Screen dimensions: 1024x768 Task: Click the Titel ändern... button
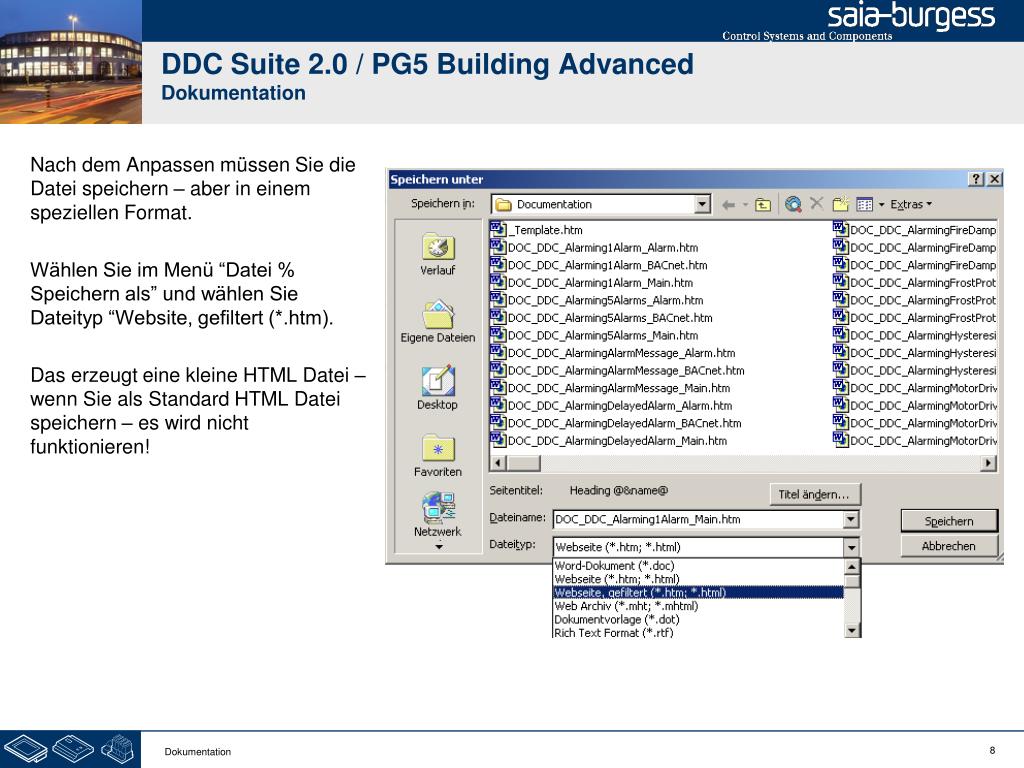coord(814,494)
